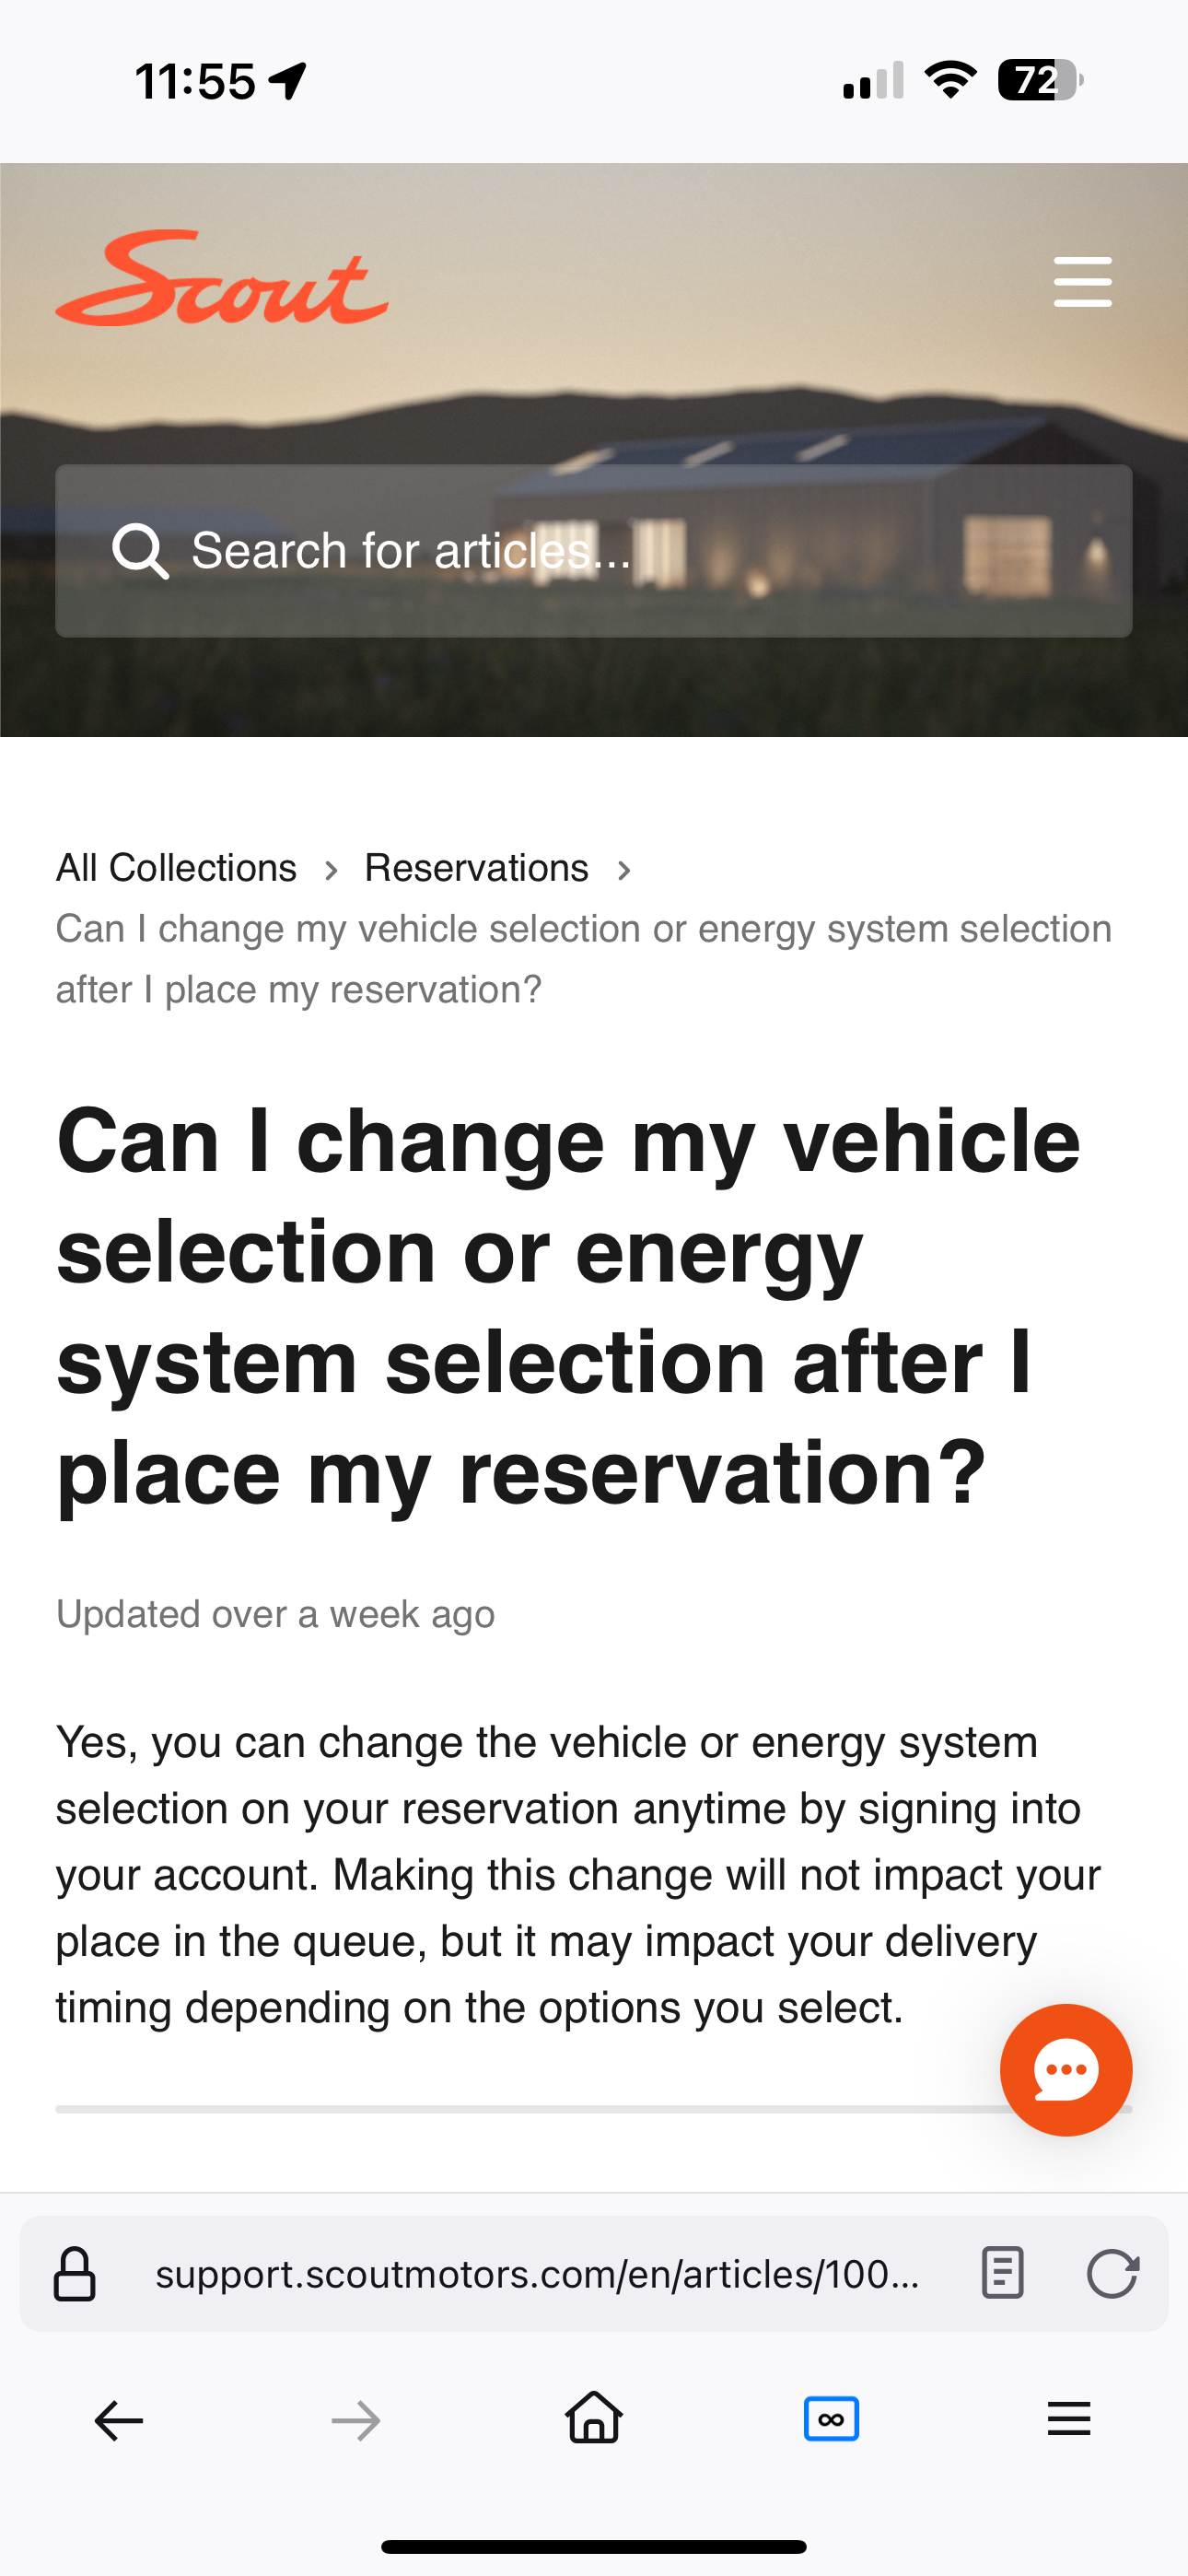Tap the 72 percent battery indicator
This screenshot has height=2576, width=1188.
(x=1038, y=81)
